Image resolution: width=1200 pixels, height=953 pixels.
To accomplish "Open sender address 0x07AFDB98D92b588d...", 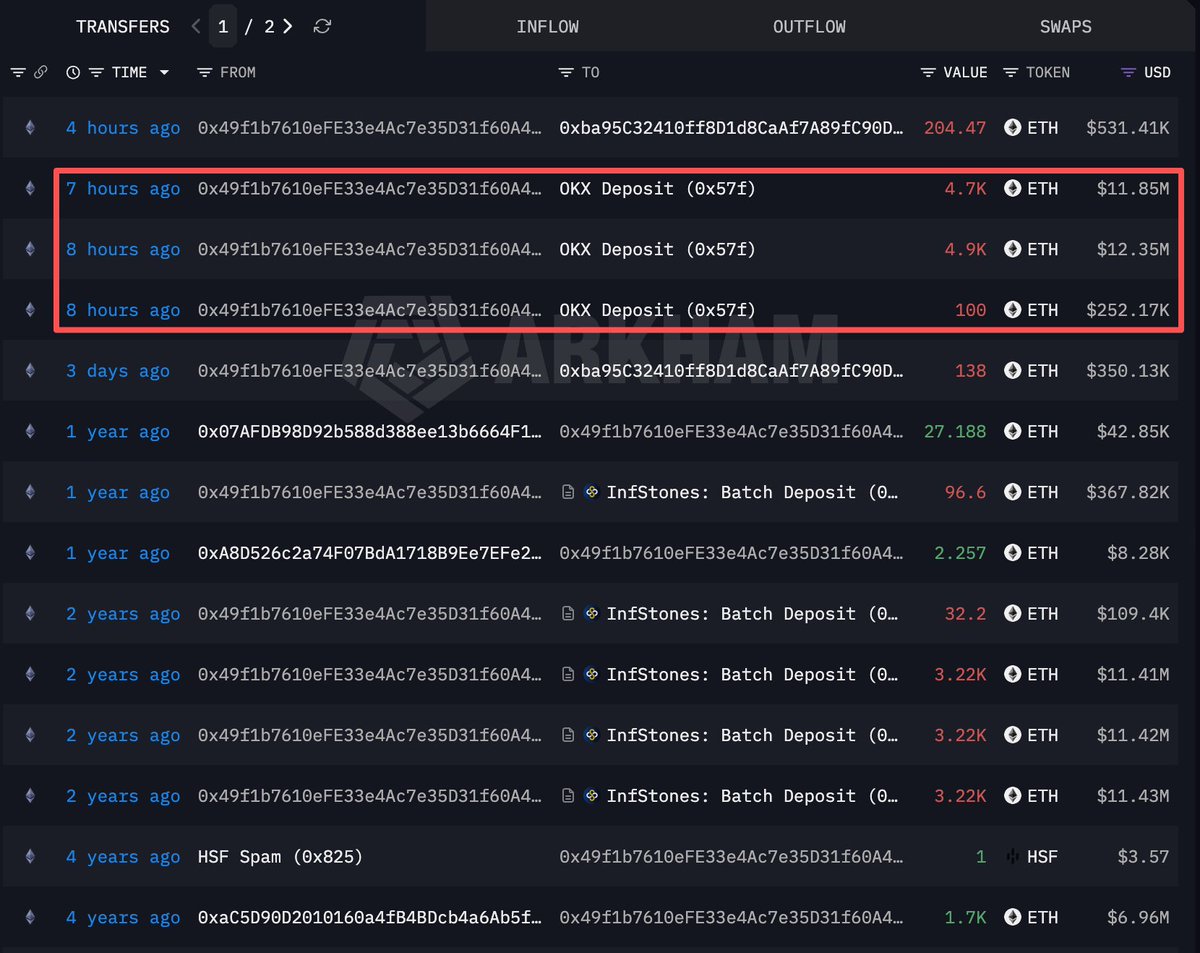I will tap(371, 432).
